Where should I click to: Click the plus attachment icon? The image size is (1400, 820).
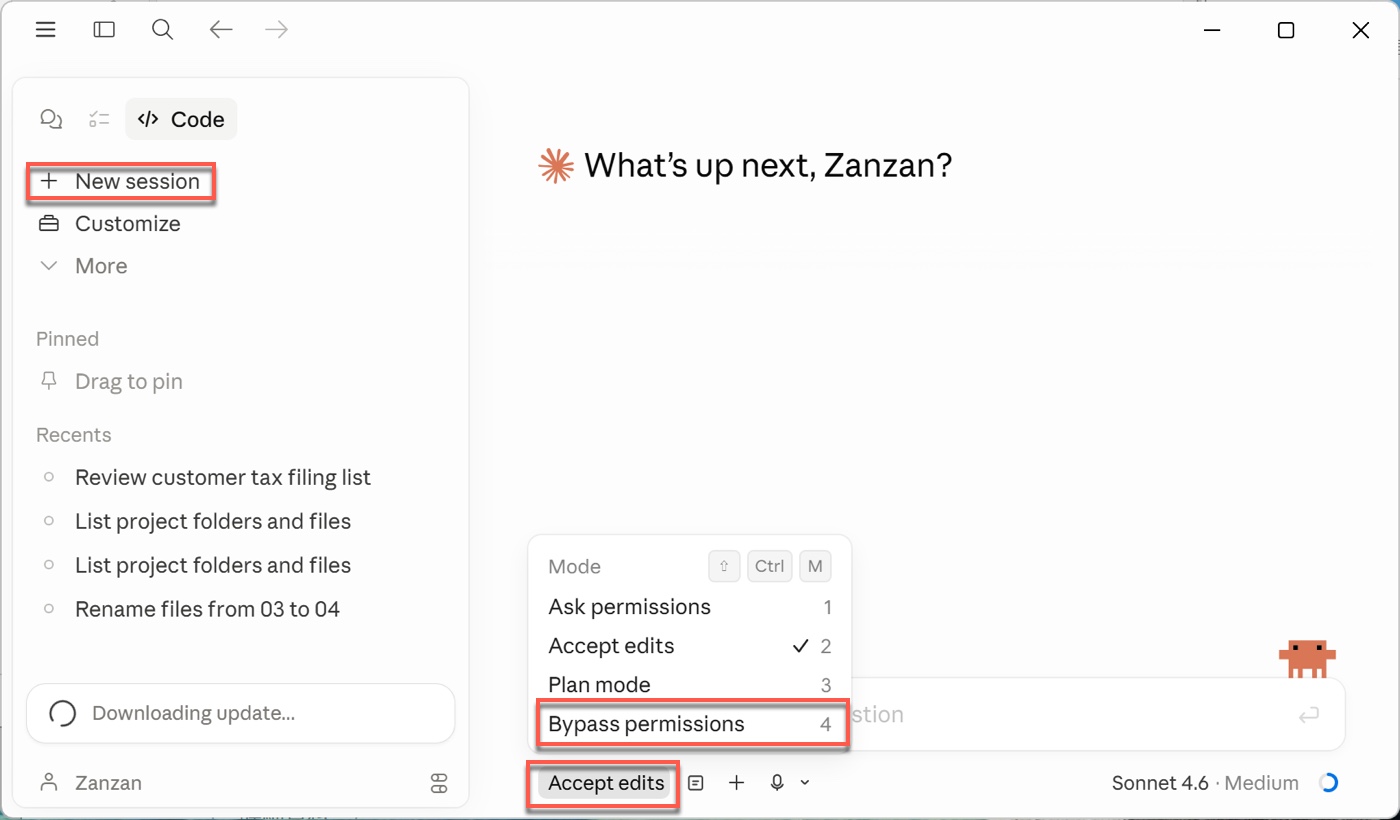[736, 783]
